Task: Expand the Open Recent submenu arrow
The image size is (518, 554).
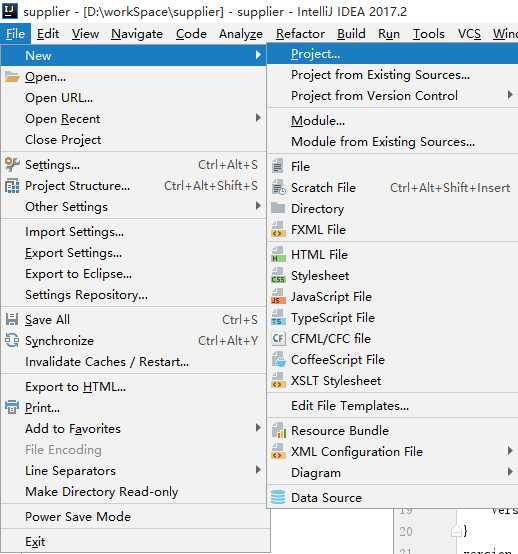Action: 259,118
